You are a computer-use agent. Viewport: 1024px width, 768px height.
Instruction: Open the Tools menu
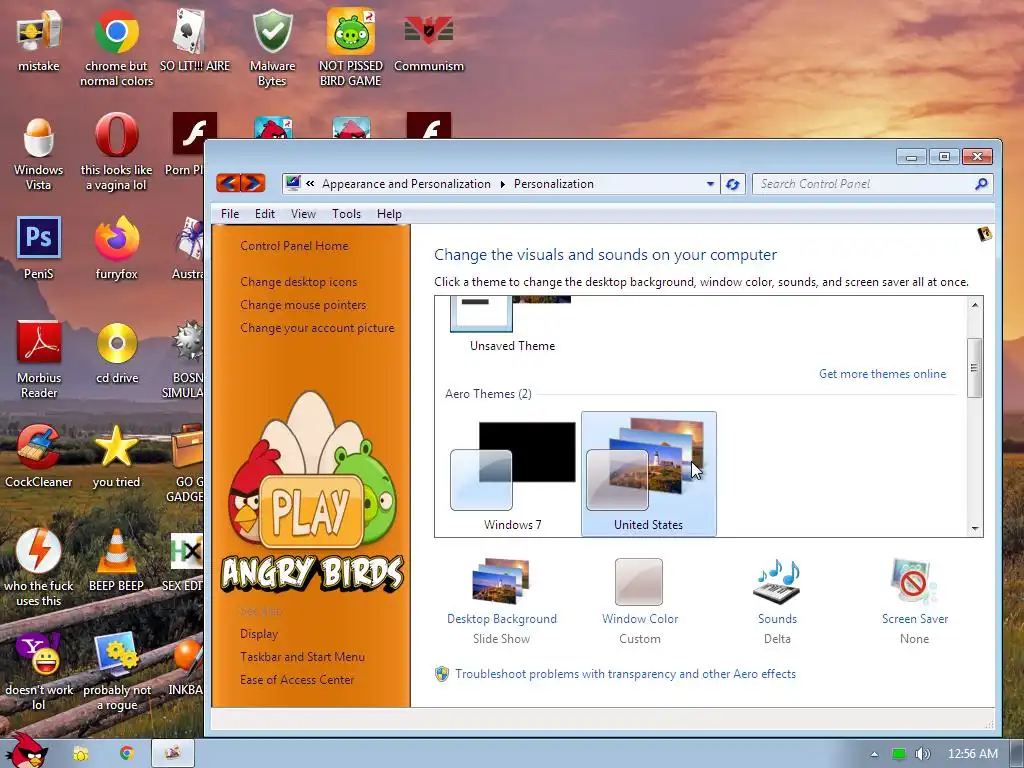346,214
